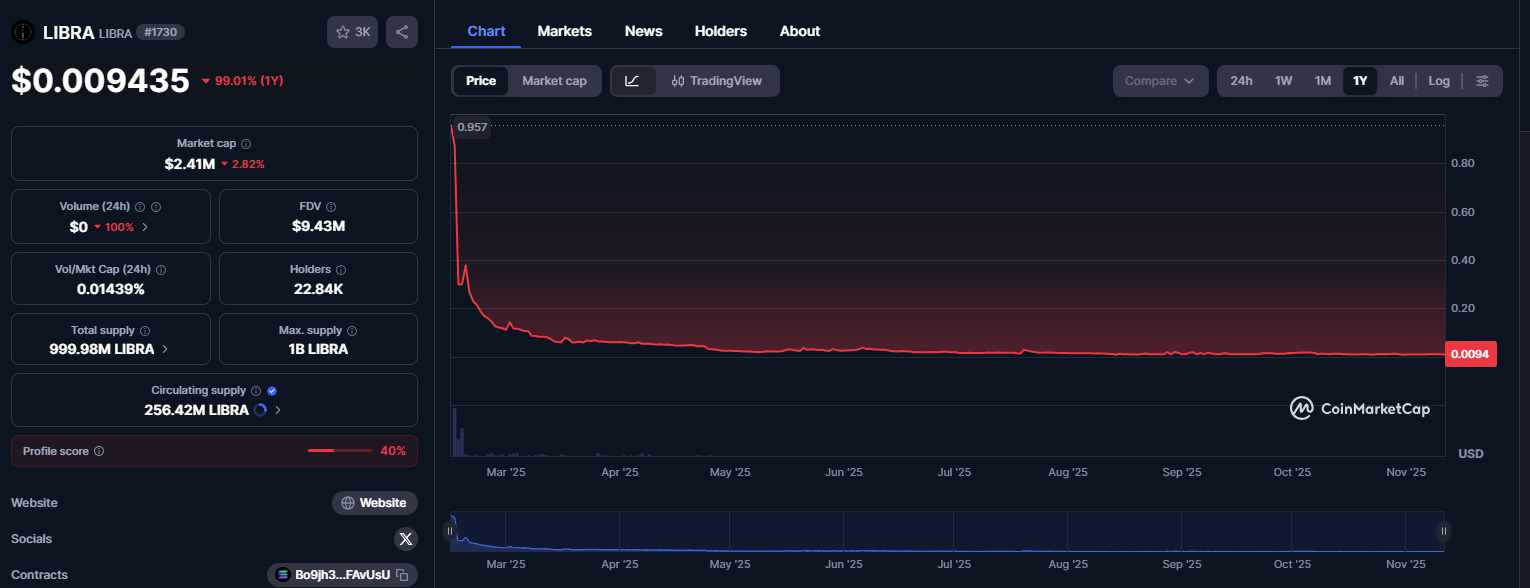Screen dimensions: 1530x588
Task: Click the Holders info icon
Action: point(341,270)
